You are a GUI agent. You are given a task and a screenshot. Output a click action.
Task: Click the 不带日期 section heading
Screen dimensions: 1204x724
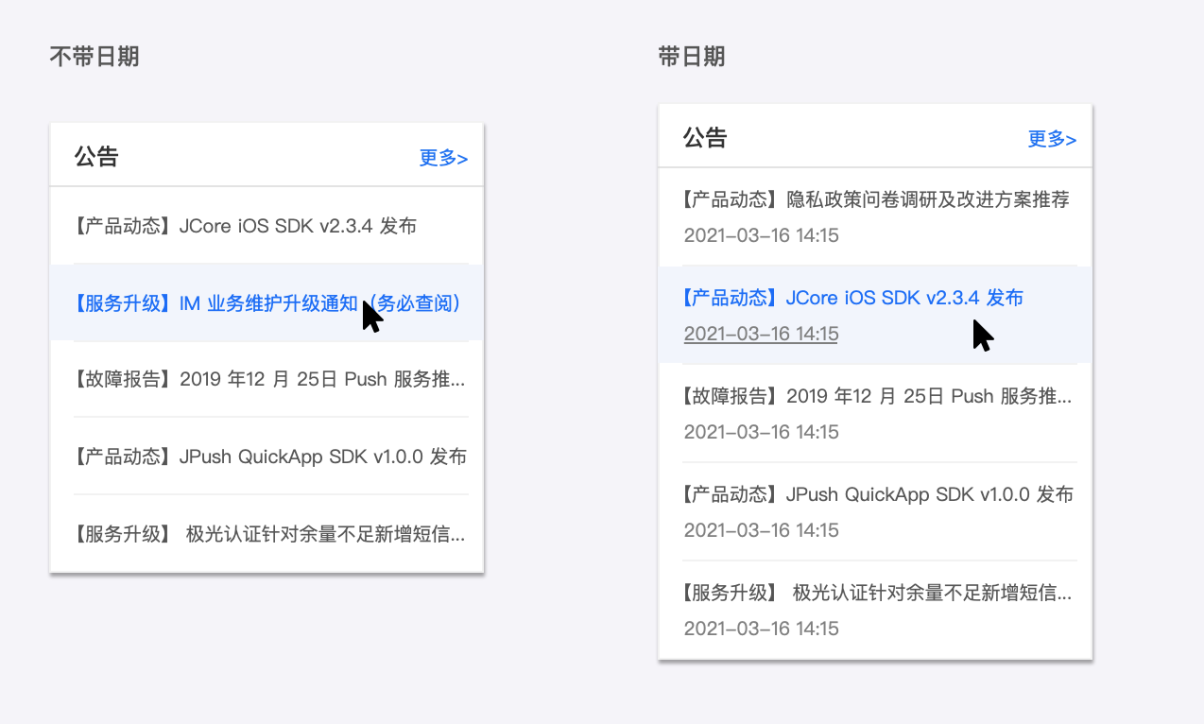point(94,57)
